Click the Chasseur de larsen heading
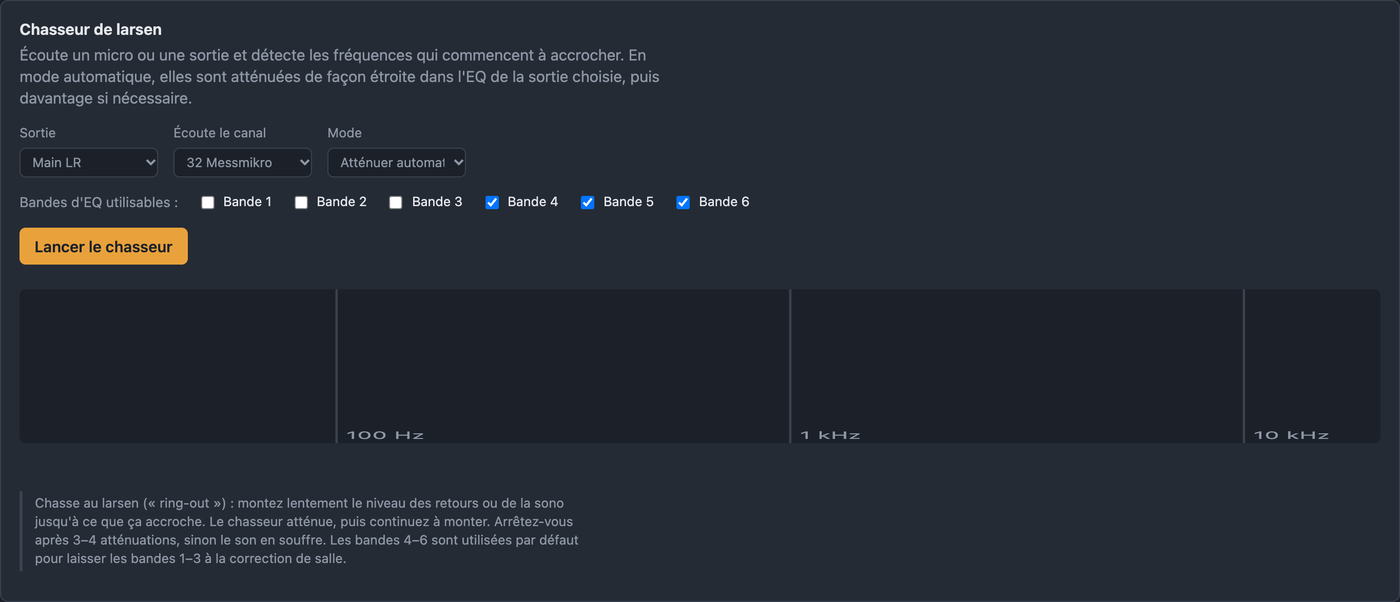The image size is (1400, 602). click(x=91, y=29)
